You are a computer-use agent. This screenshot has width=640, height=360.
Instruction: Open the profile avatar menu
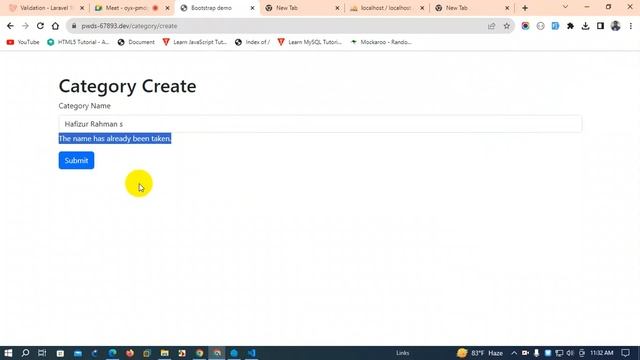point(616,26)
